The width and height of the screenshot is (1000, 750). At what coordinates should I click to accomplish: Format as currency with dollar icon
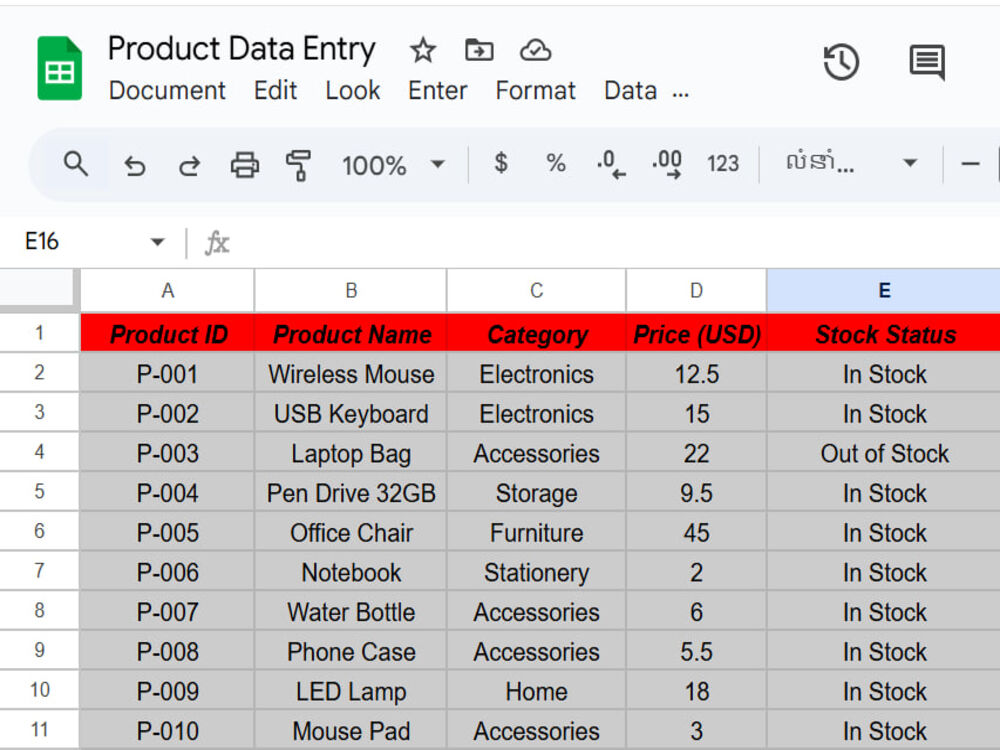pyautogui.click(x=501, y=163)
